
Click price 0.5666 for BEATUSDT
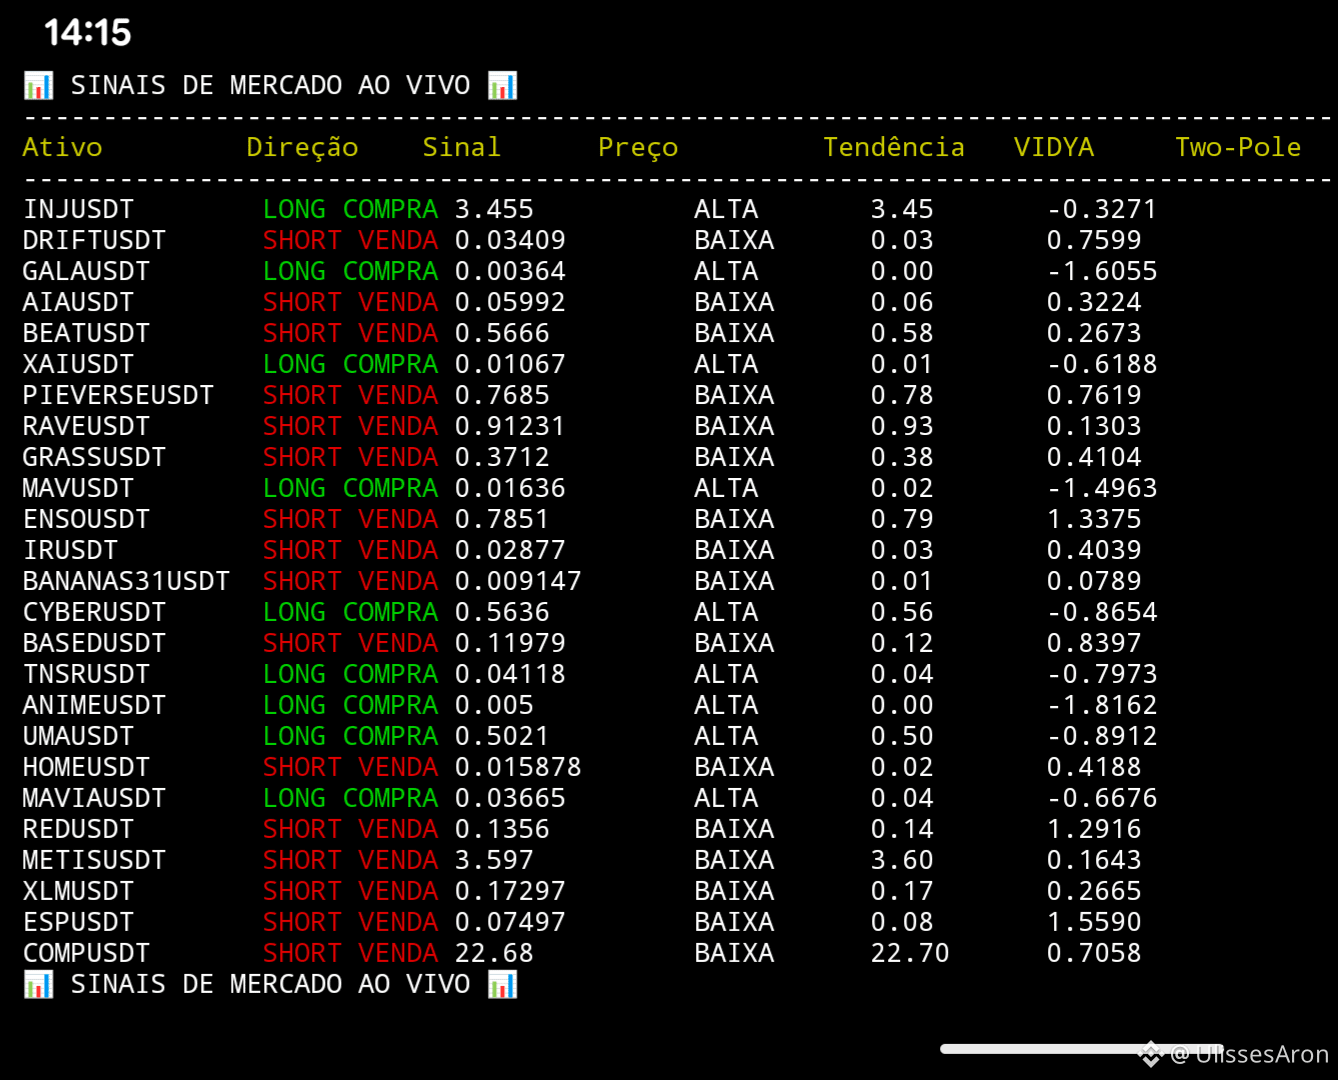[x=502, y=333]
